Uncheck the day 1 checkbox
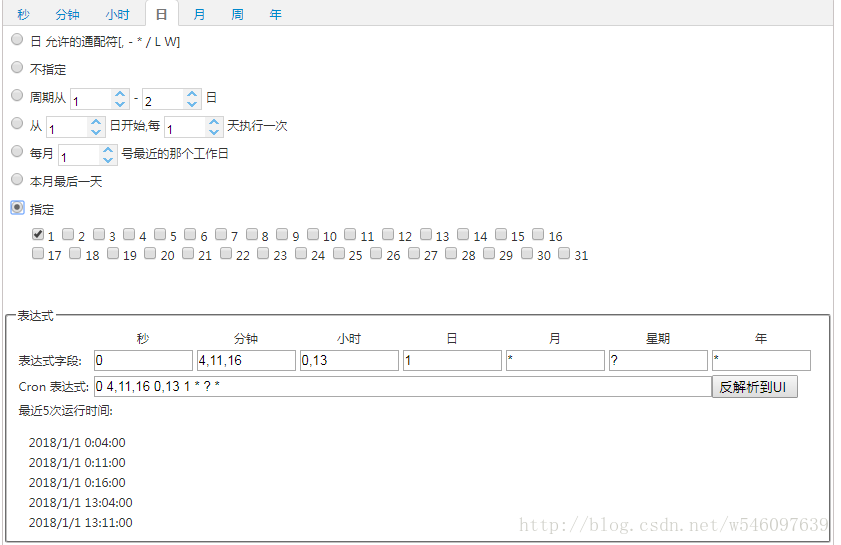Image resolution: width=841 pixels, height=545 pixels. (38, 234)
